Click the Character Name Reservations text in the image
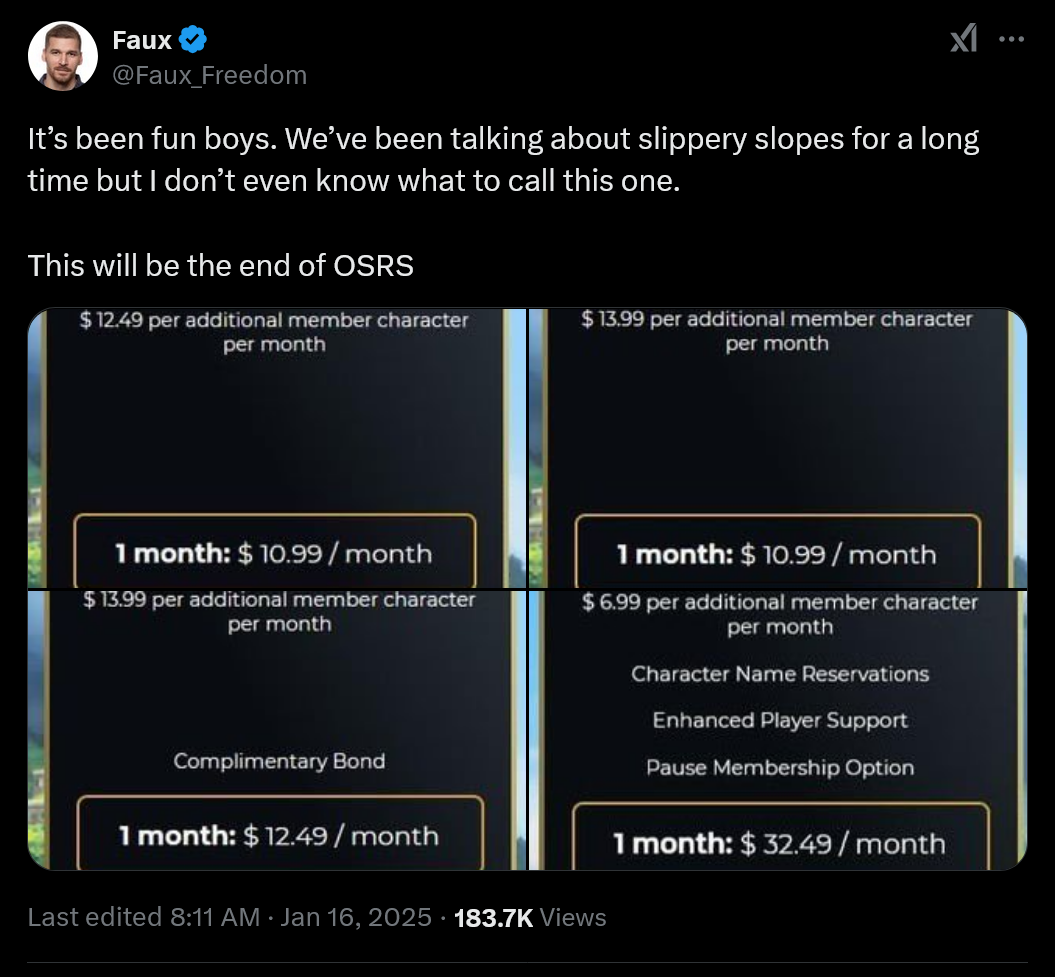 (x=780, y=673)
